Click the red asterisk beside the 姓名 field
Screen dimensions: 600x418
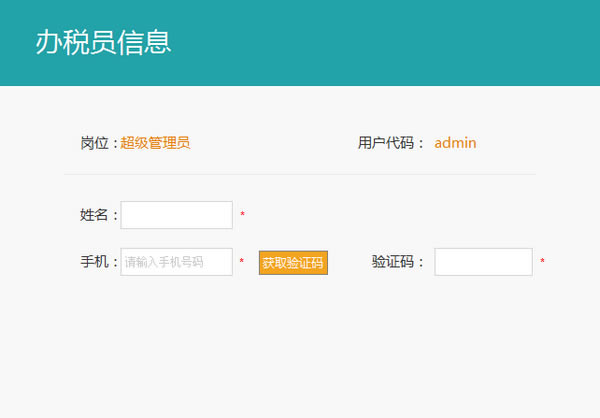pyautogui.click(x=242, y=215)
